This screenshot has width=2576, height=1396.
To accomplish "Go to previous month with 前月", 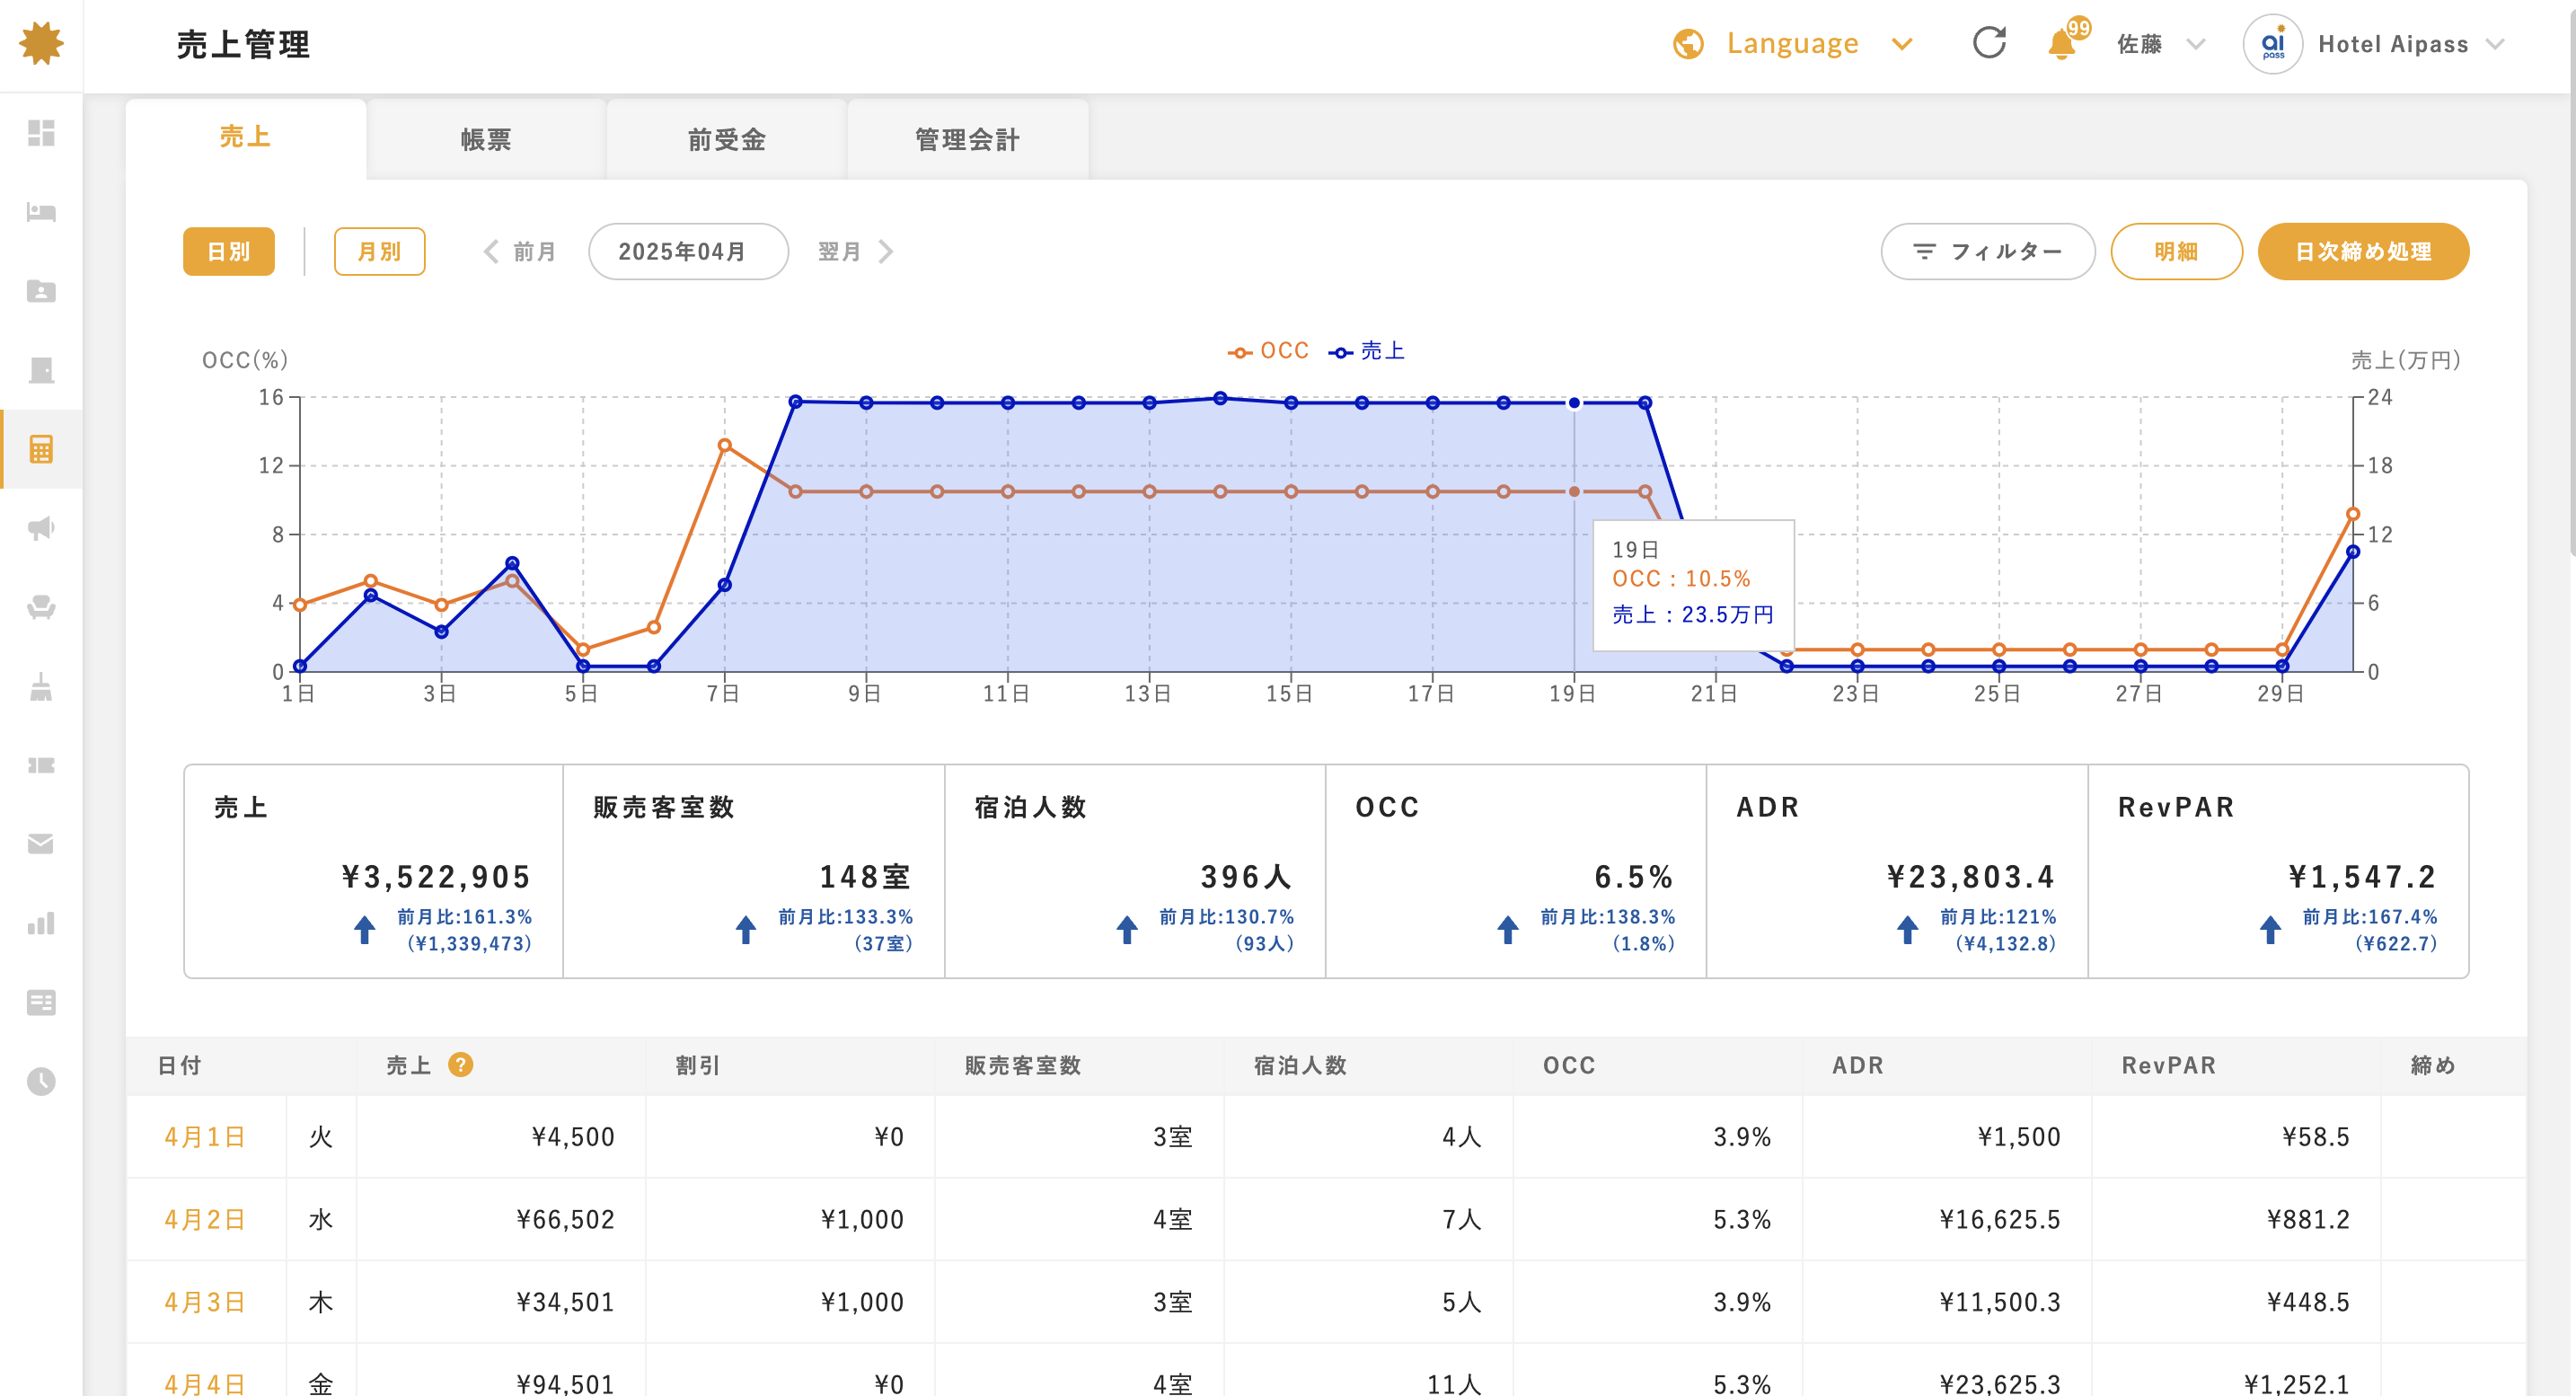I will pos(520,251).
